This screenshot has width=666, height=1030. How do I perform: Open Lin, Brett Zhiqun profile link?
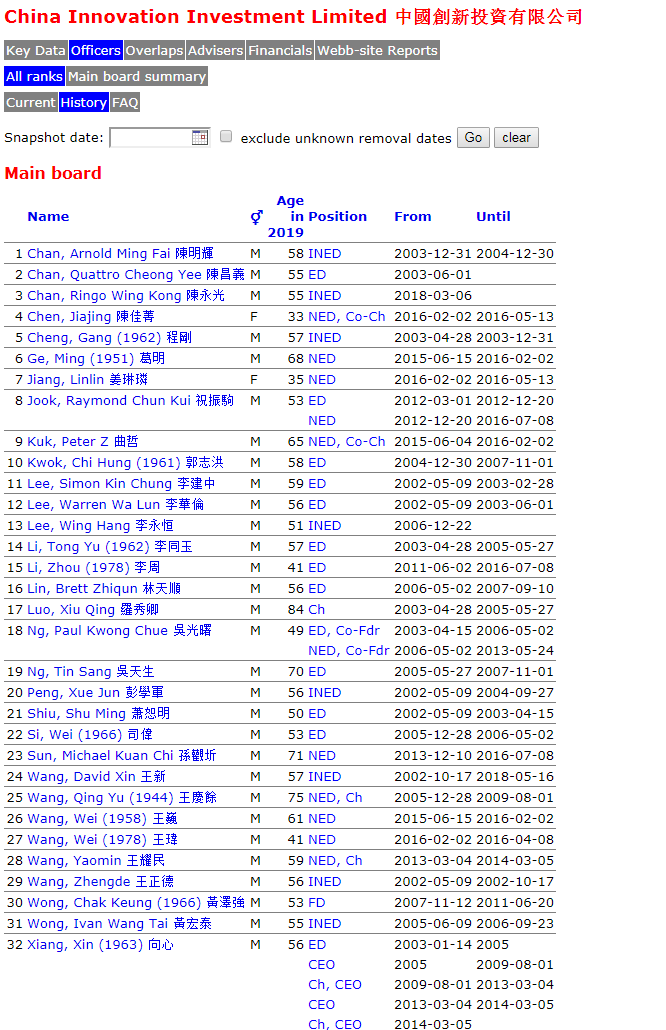pyautogui.click(x=104, y=589)
